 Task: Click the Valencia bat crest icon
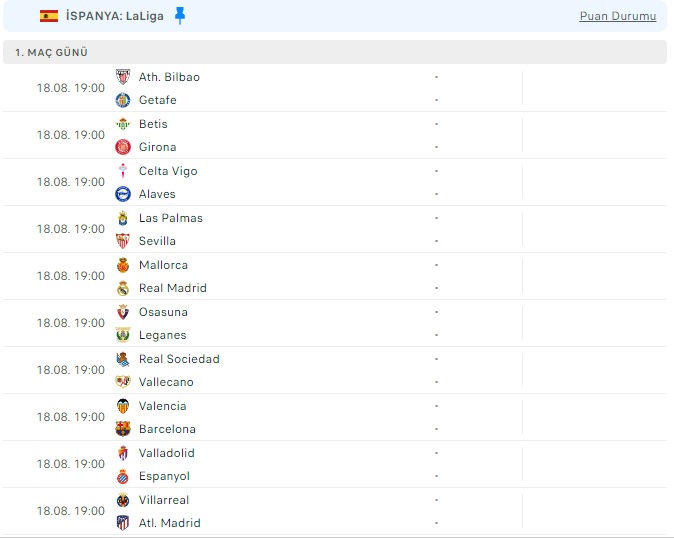123,406
